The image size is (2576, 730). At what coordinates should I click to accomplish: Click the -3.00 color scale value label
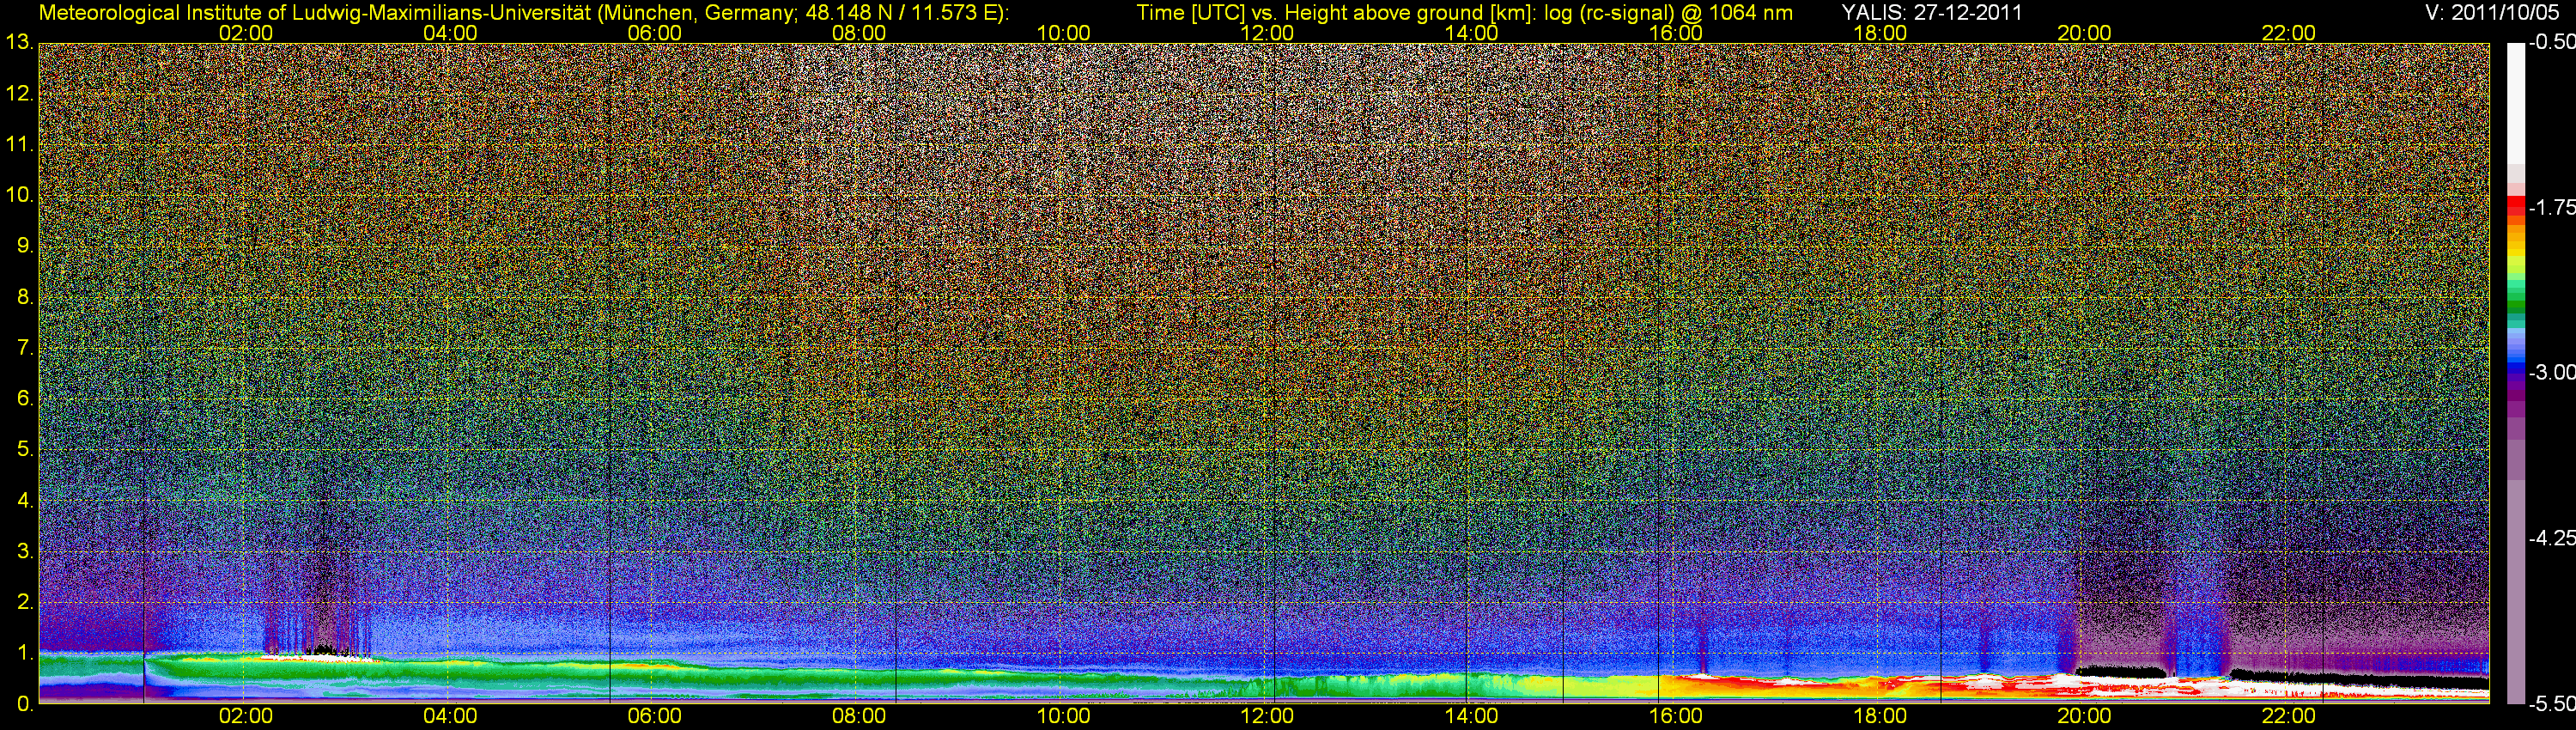point(2551,373)
